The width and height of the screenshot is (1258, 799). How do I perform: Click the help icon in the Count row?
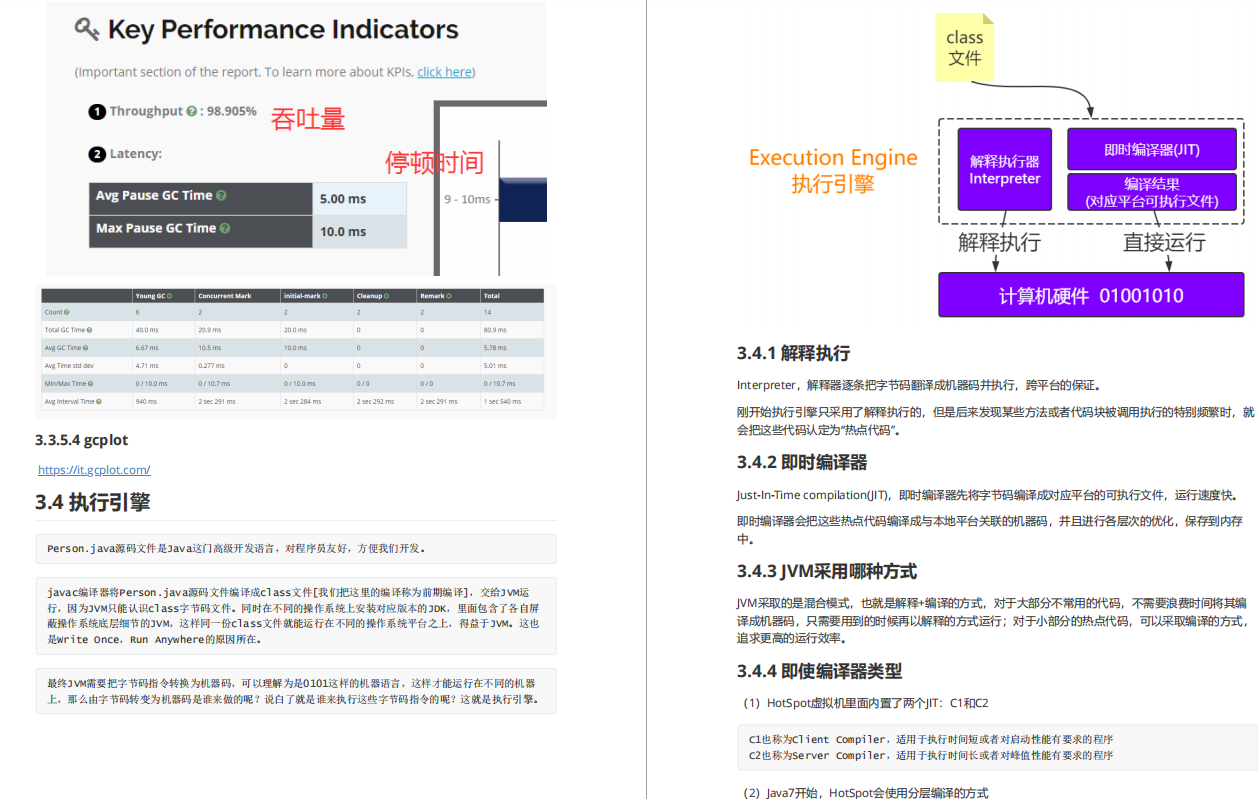pos(67,312)
